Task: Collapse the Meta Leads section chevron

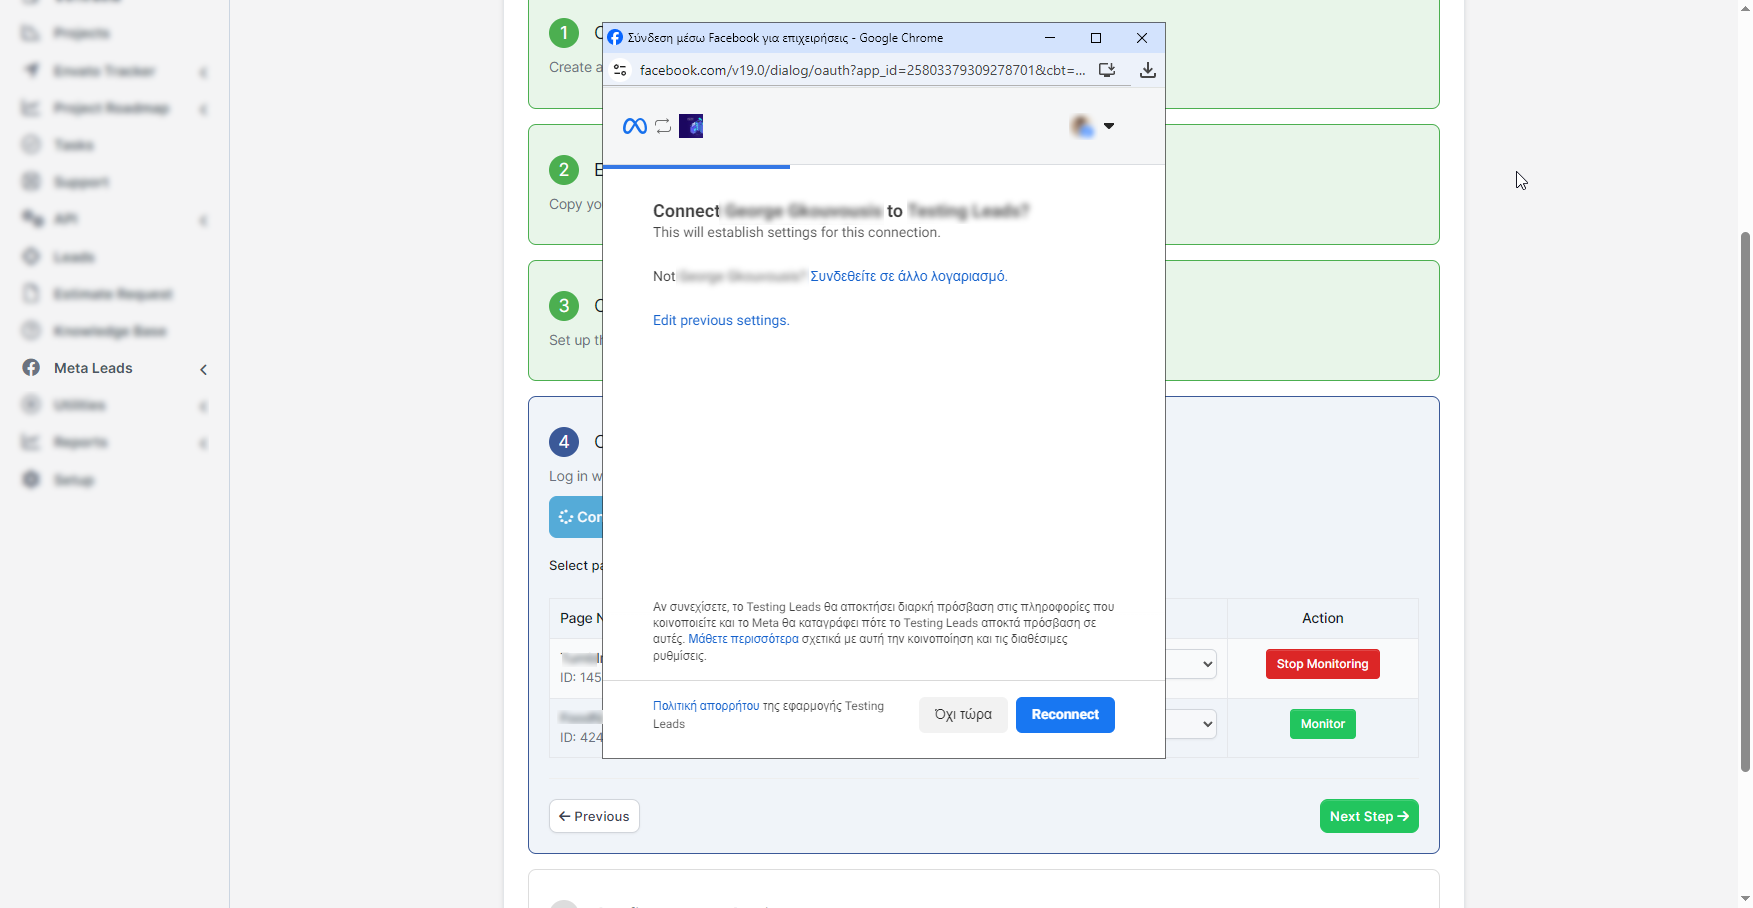Action: [203, 369]
